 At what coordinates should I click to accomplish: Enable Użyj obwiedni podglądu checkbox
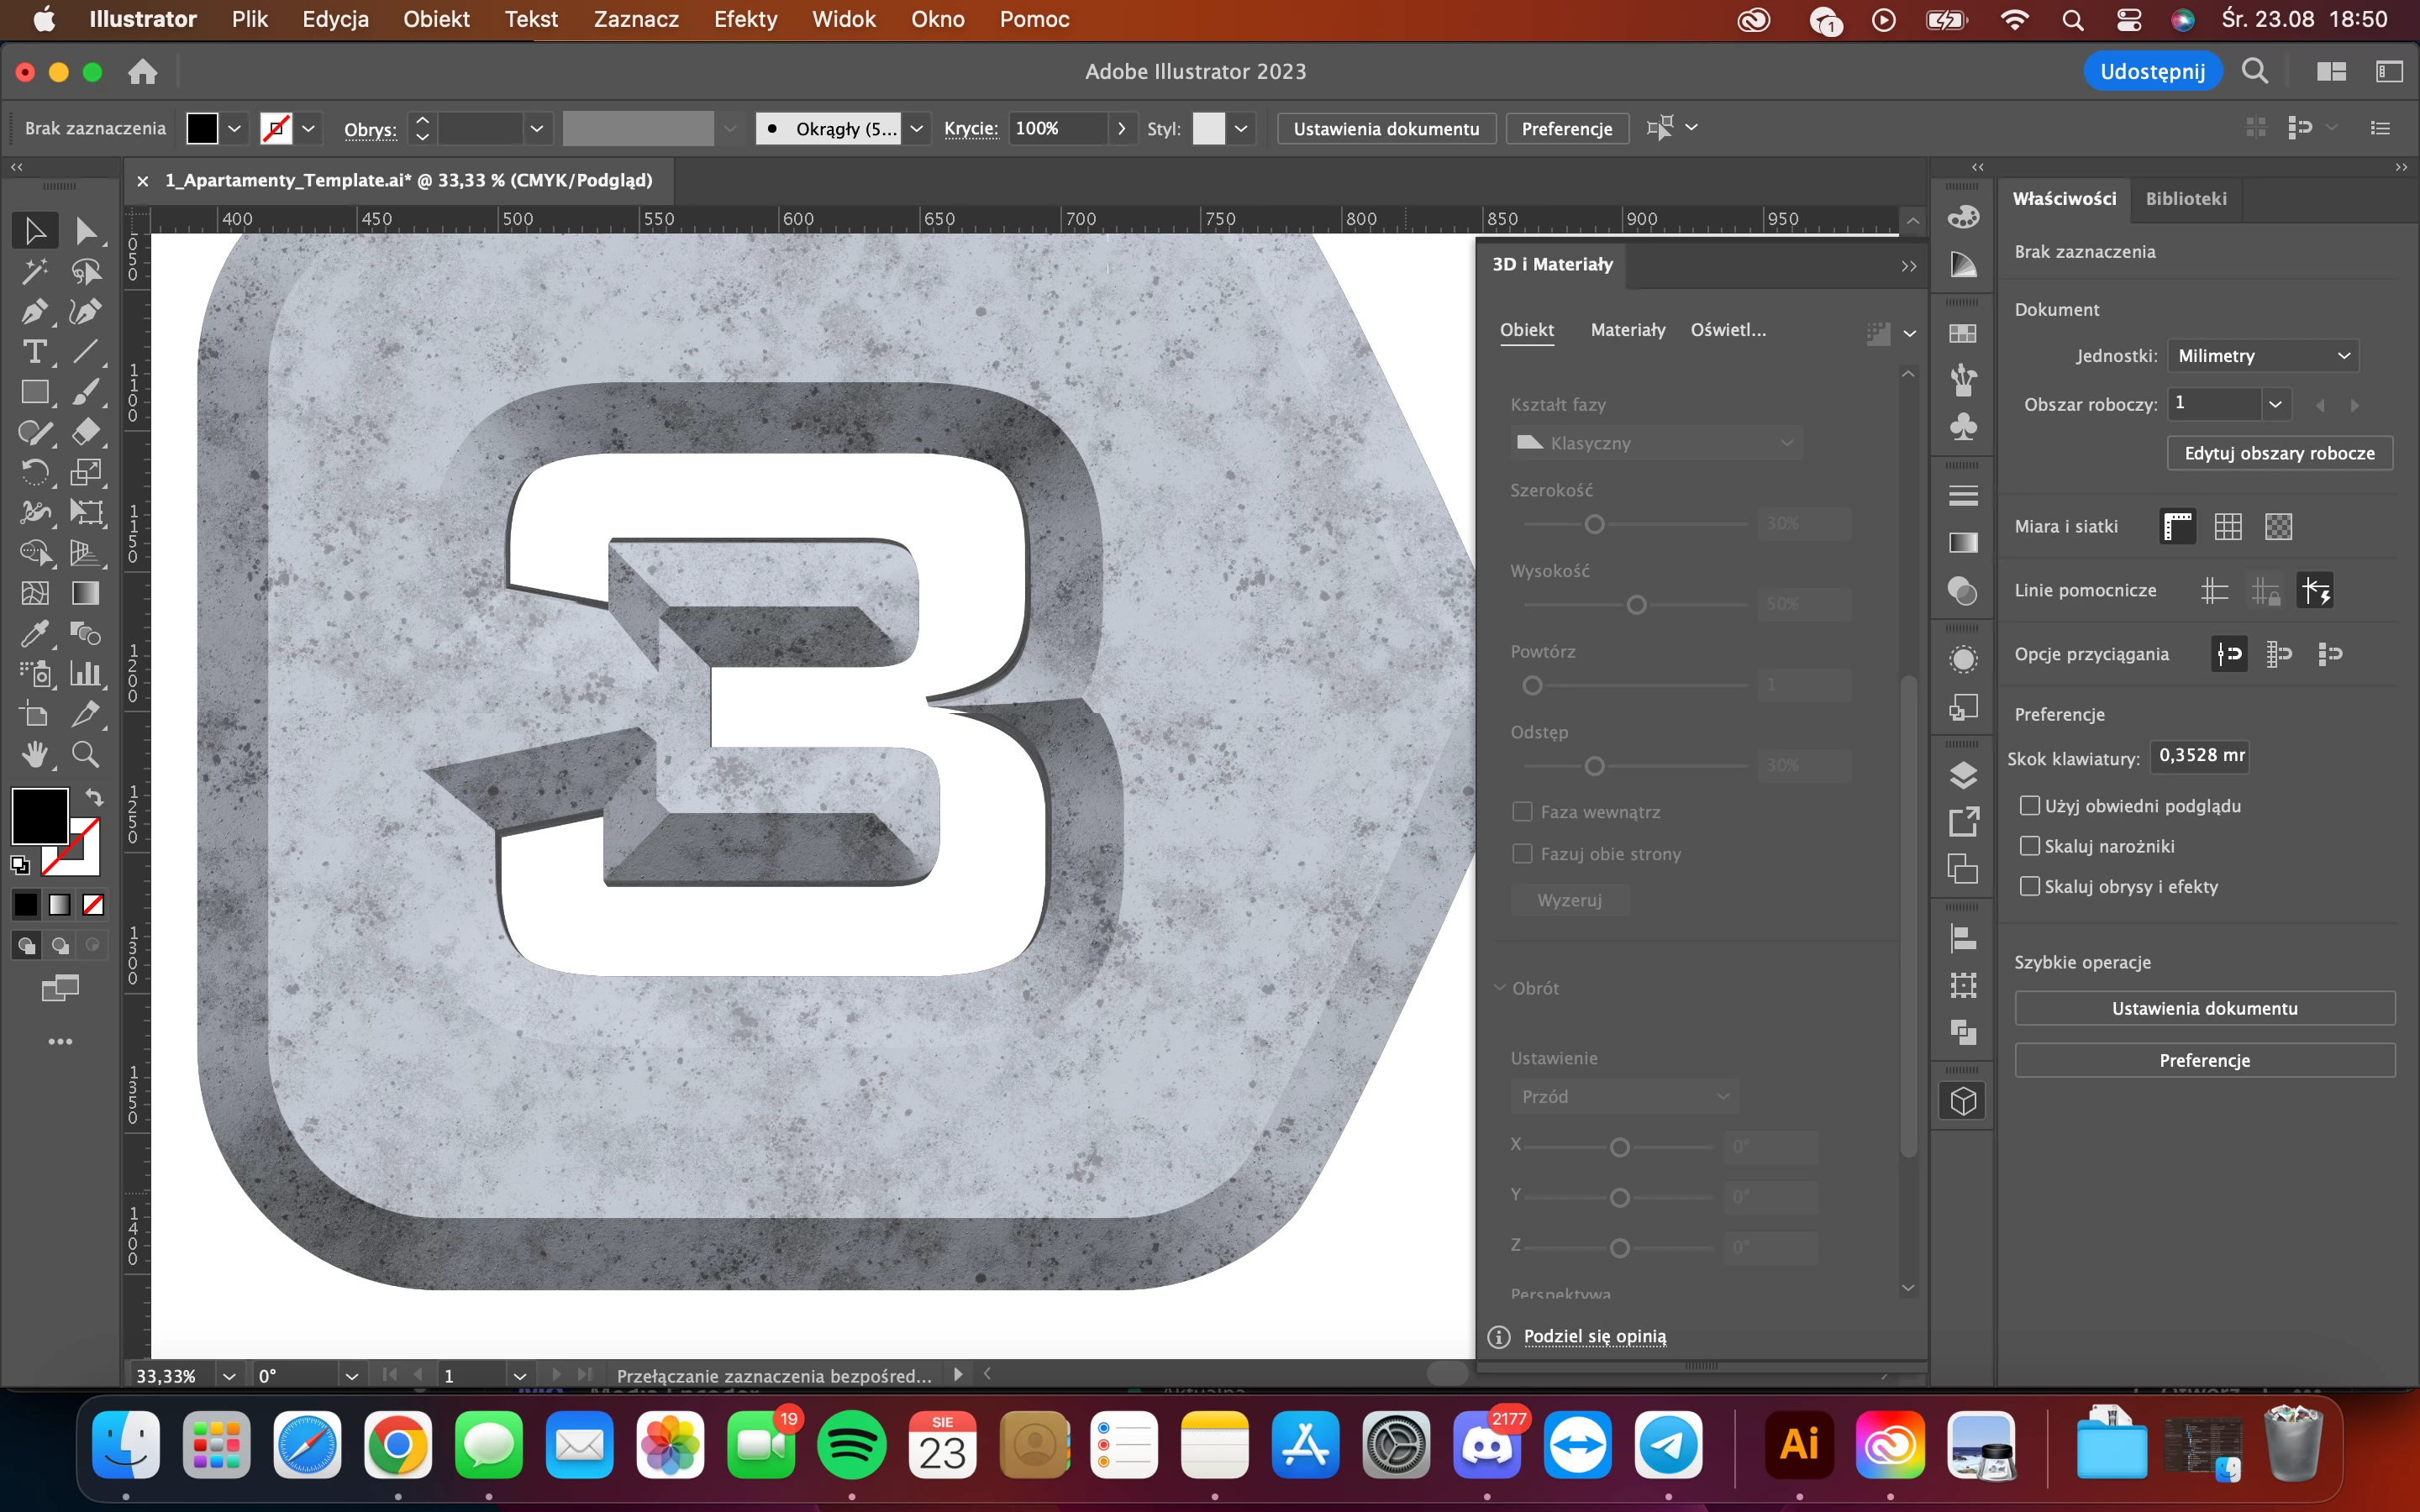pos(2029,806)
